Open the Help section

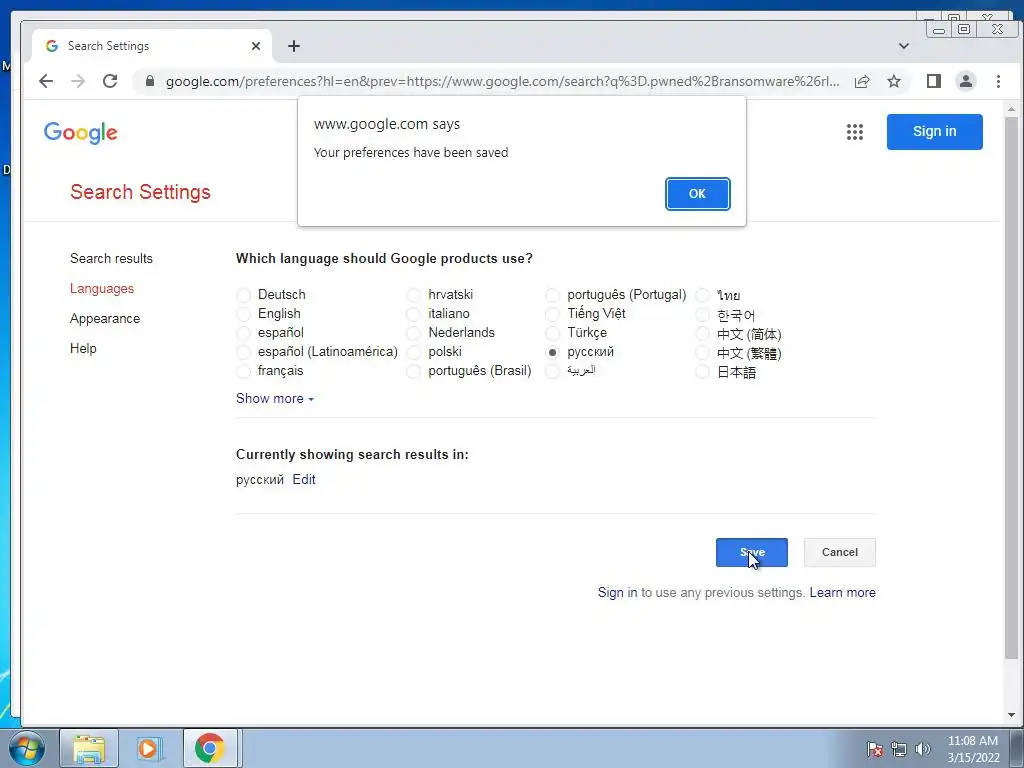click(x=83, y=348)
